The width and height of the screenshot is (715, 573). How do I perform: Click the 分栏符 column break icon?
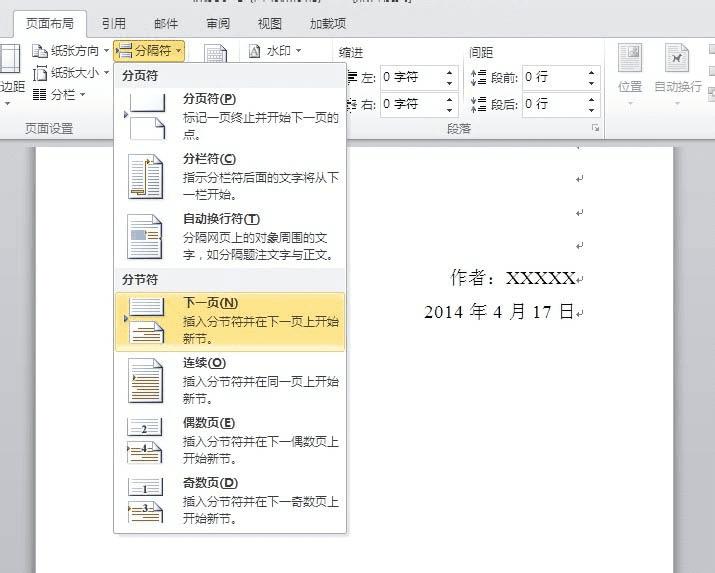click(x=145, y=177)
